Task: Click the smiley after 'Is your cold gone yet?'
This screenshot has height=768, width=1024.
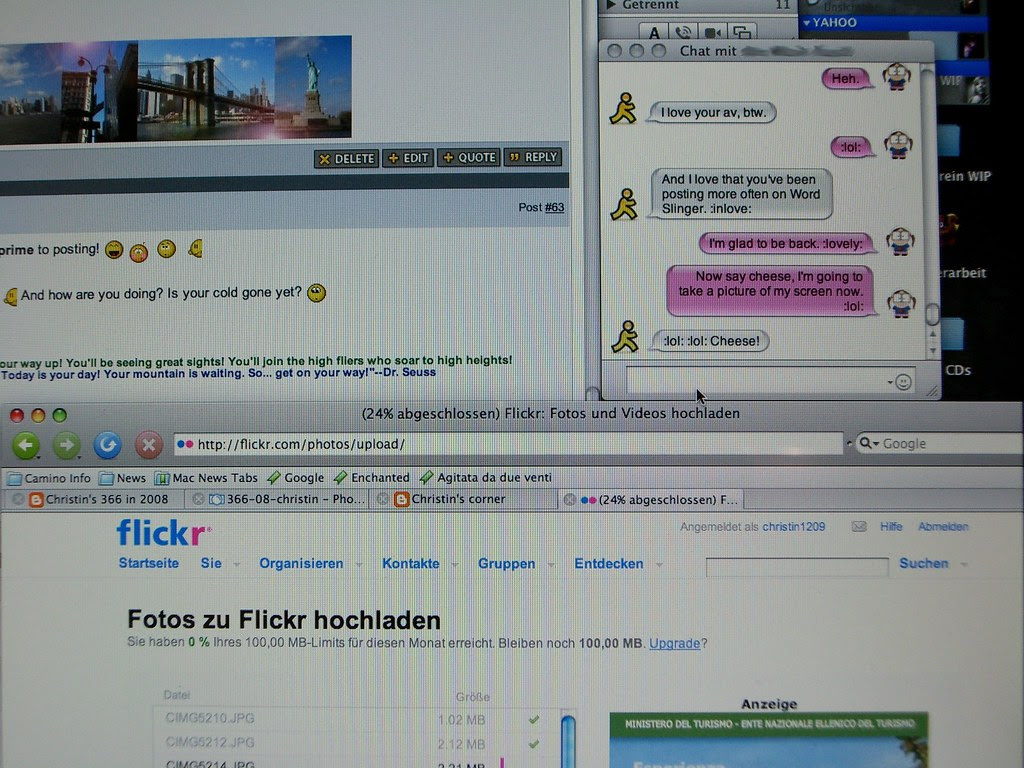Action: point(317,293)
